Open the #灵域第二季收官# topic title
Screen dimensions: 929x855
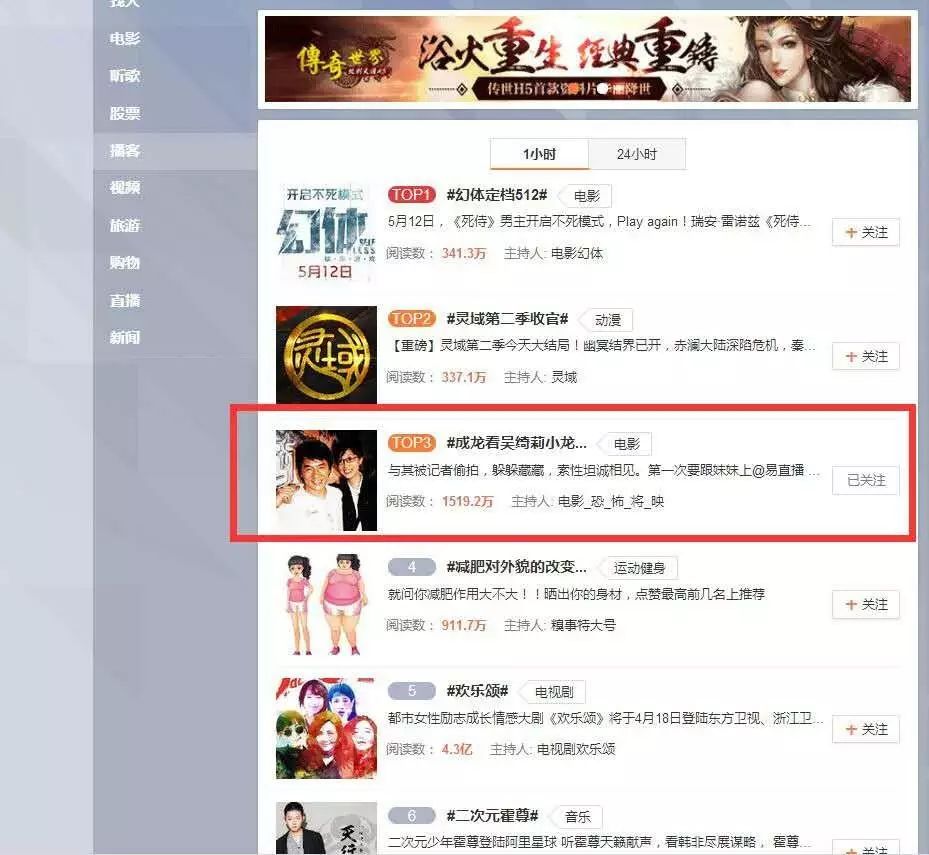click(x=507, y=319)
